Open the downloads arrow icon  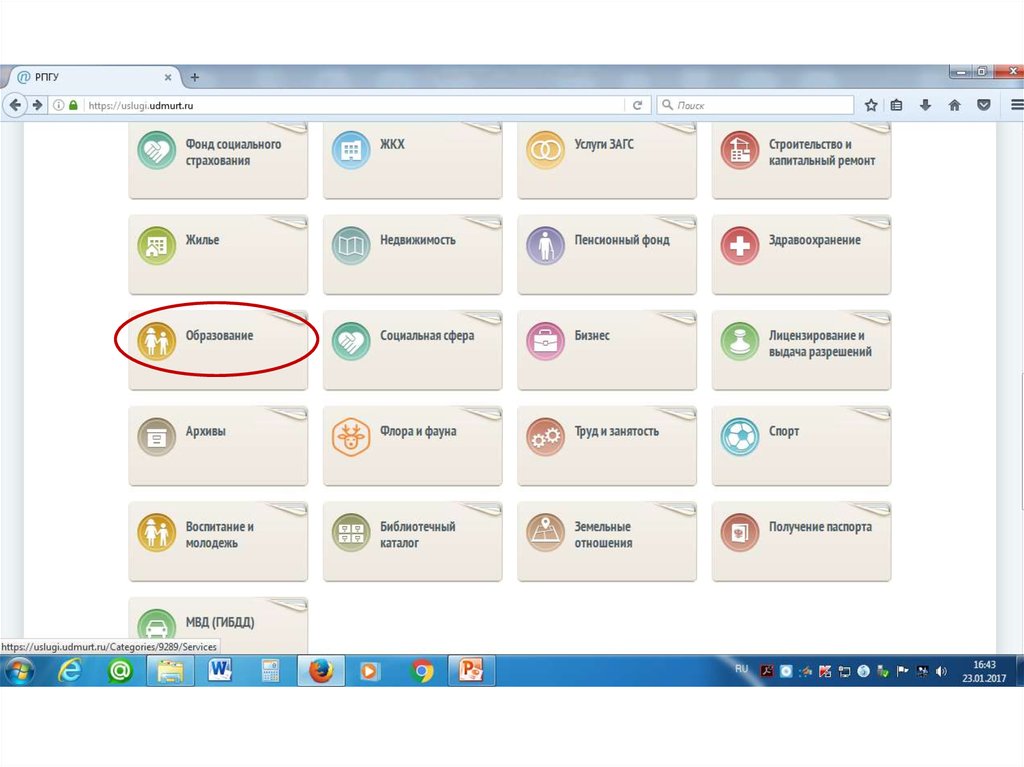coord(925,105)
